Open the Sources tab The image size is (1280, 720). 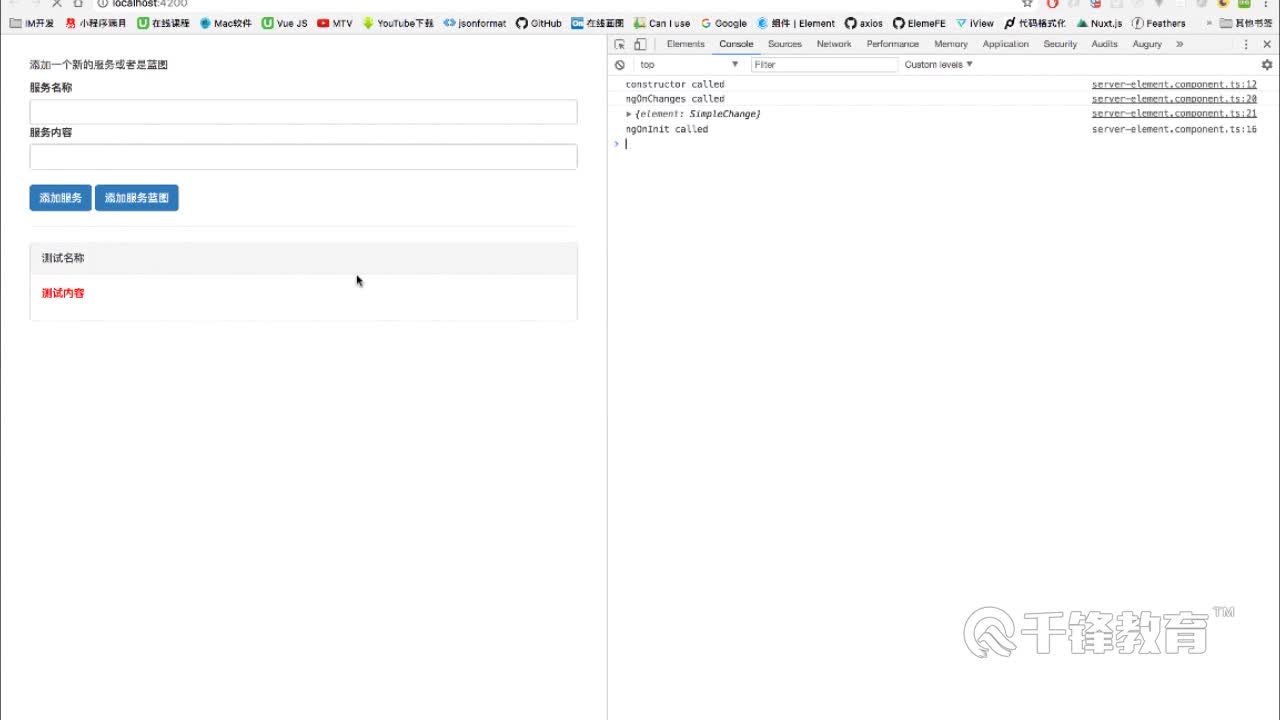coord(785,44)
